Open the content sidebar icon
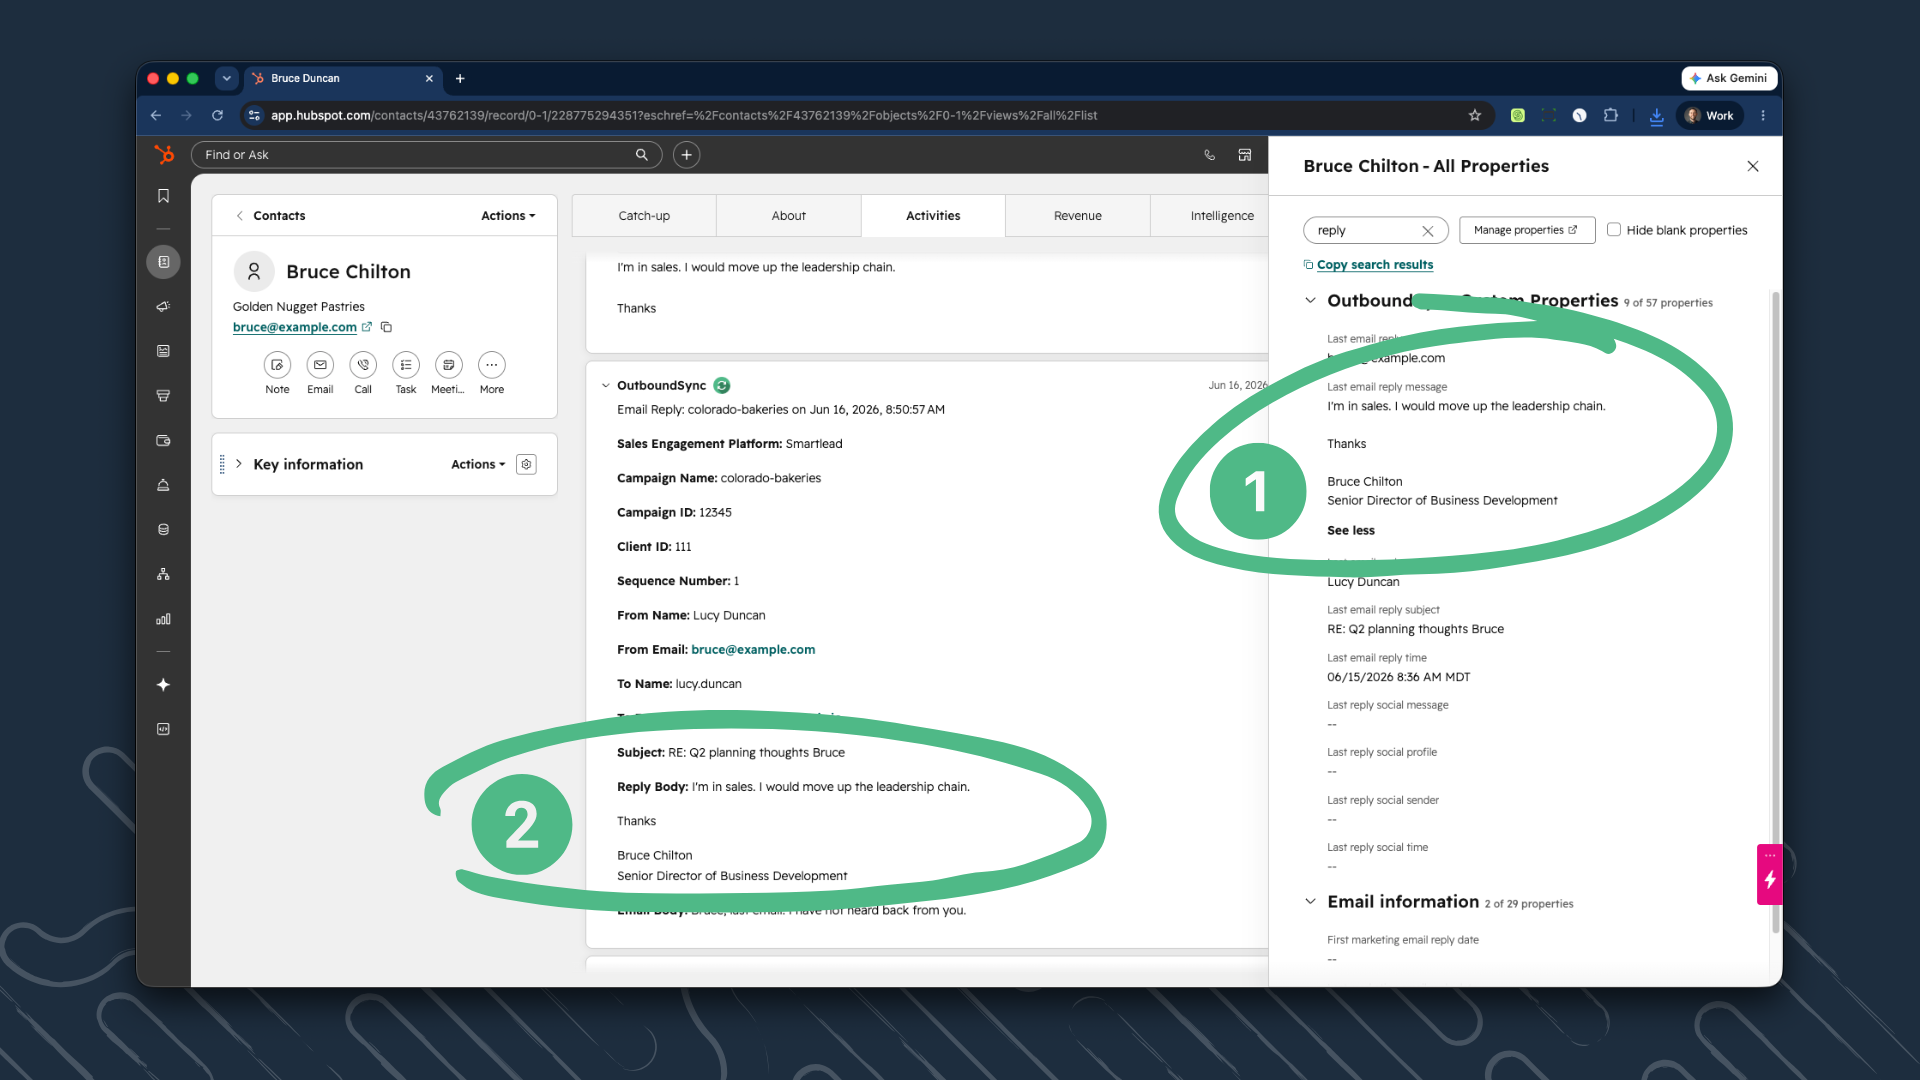This screenshot has height=1080, width=1920. (163, 351)
